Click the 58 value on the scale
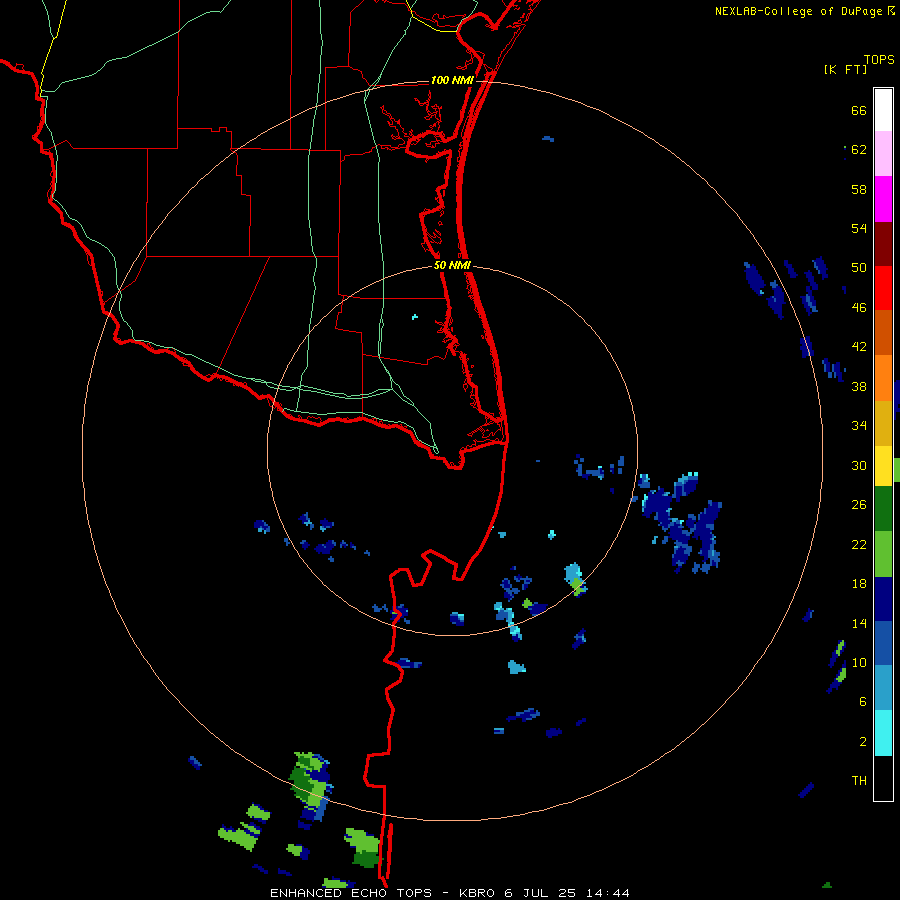 click(859, 189)
